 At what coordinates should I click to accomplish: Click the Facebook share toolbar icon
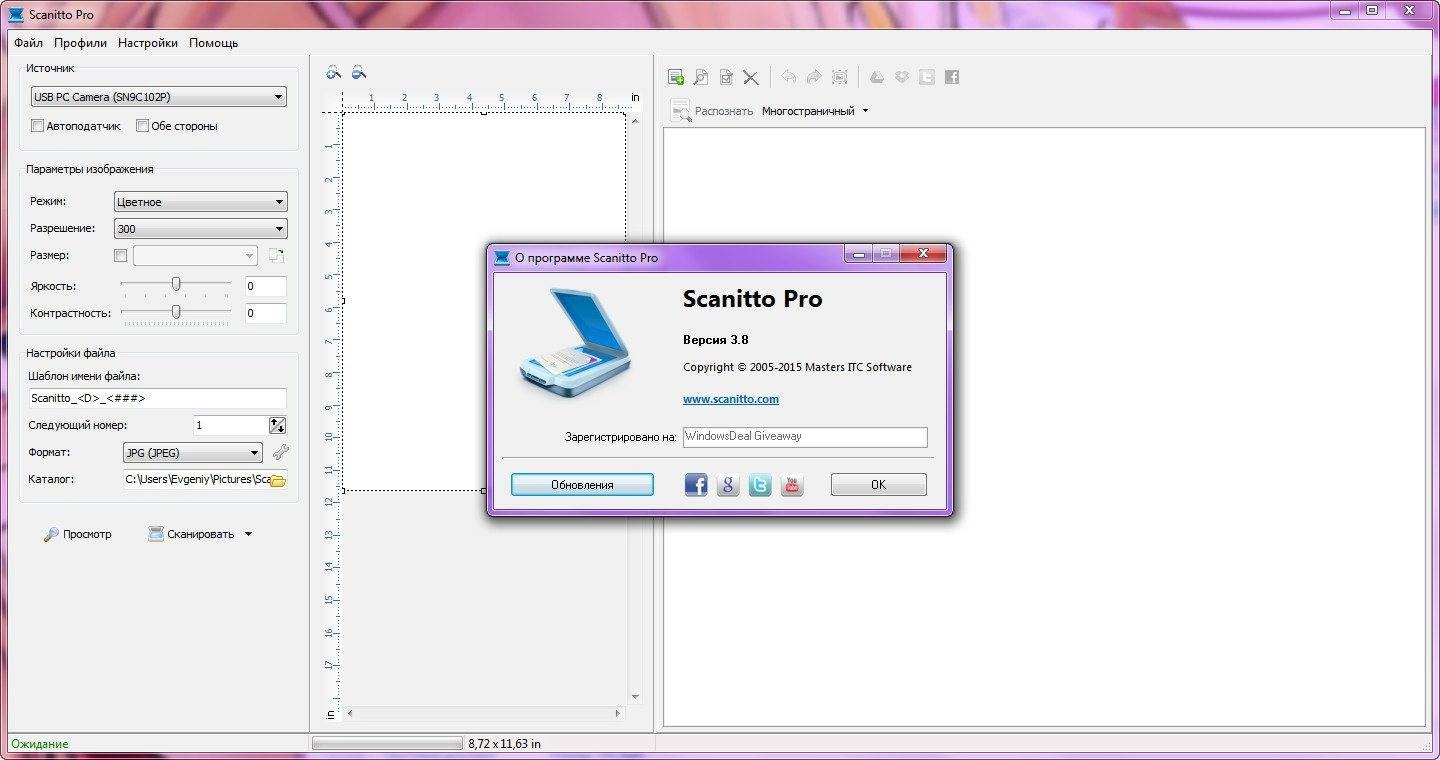coord(952,77)
